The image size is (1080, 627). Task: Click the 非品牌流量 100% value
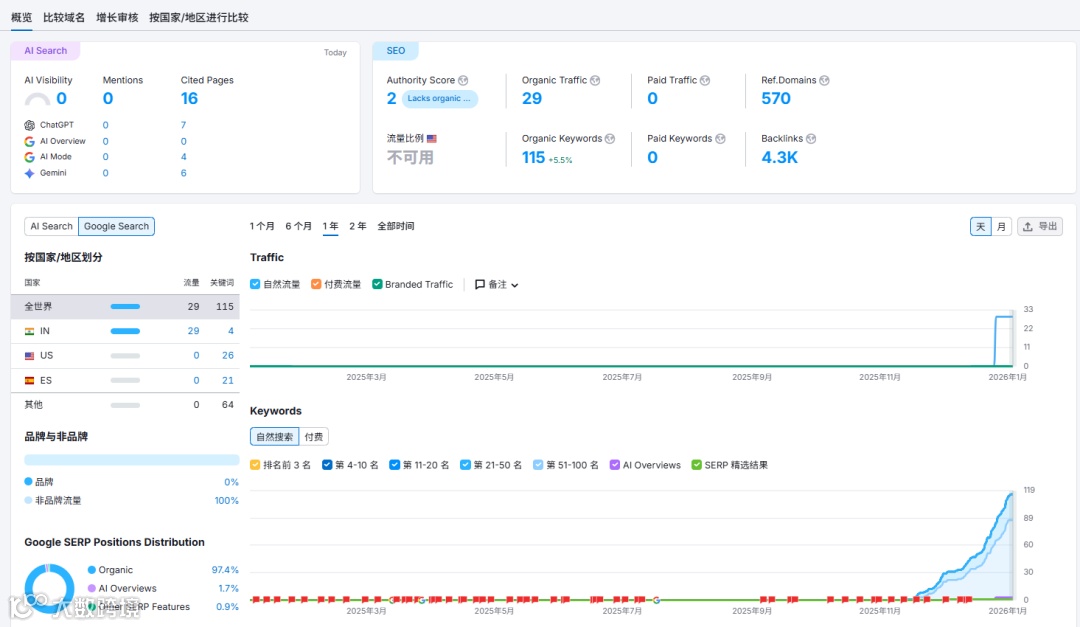(x=227, y=501)
